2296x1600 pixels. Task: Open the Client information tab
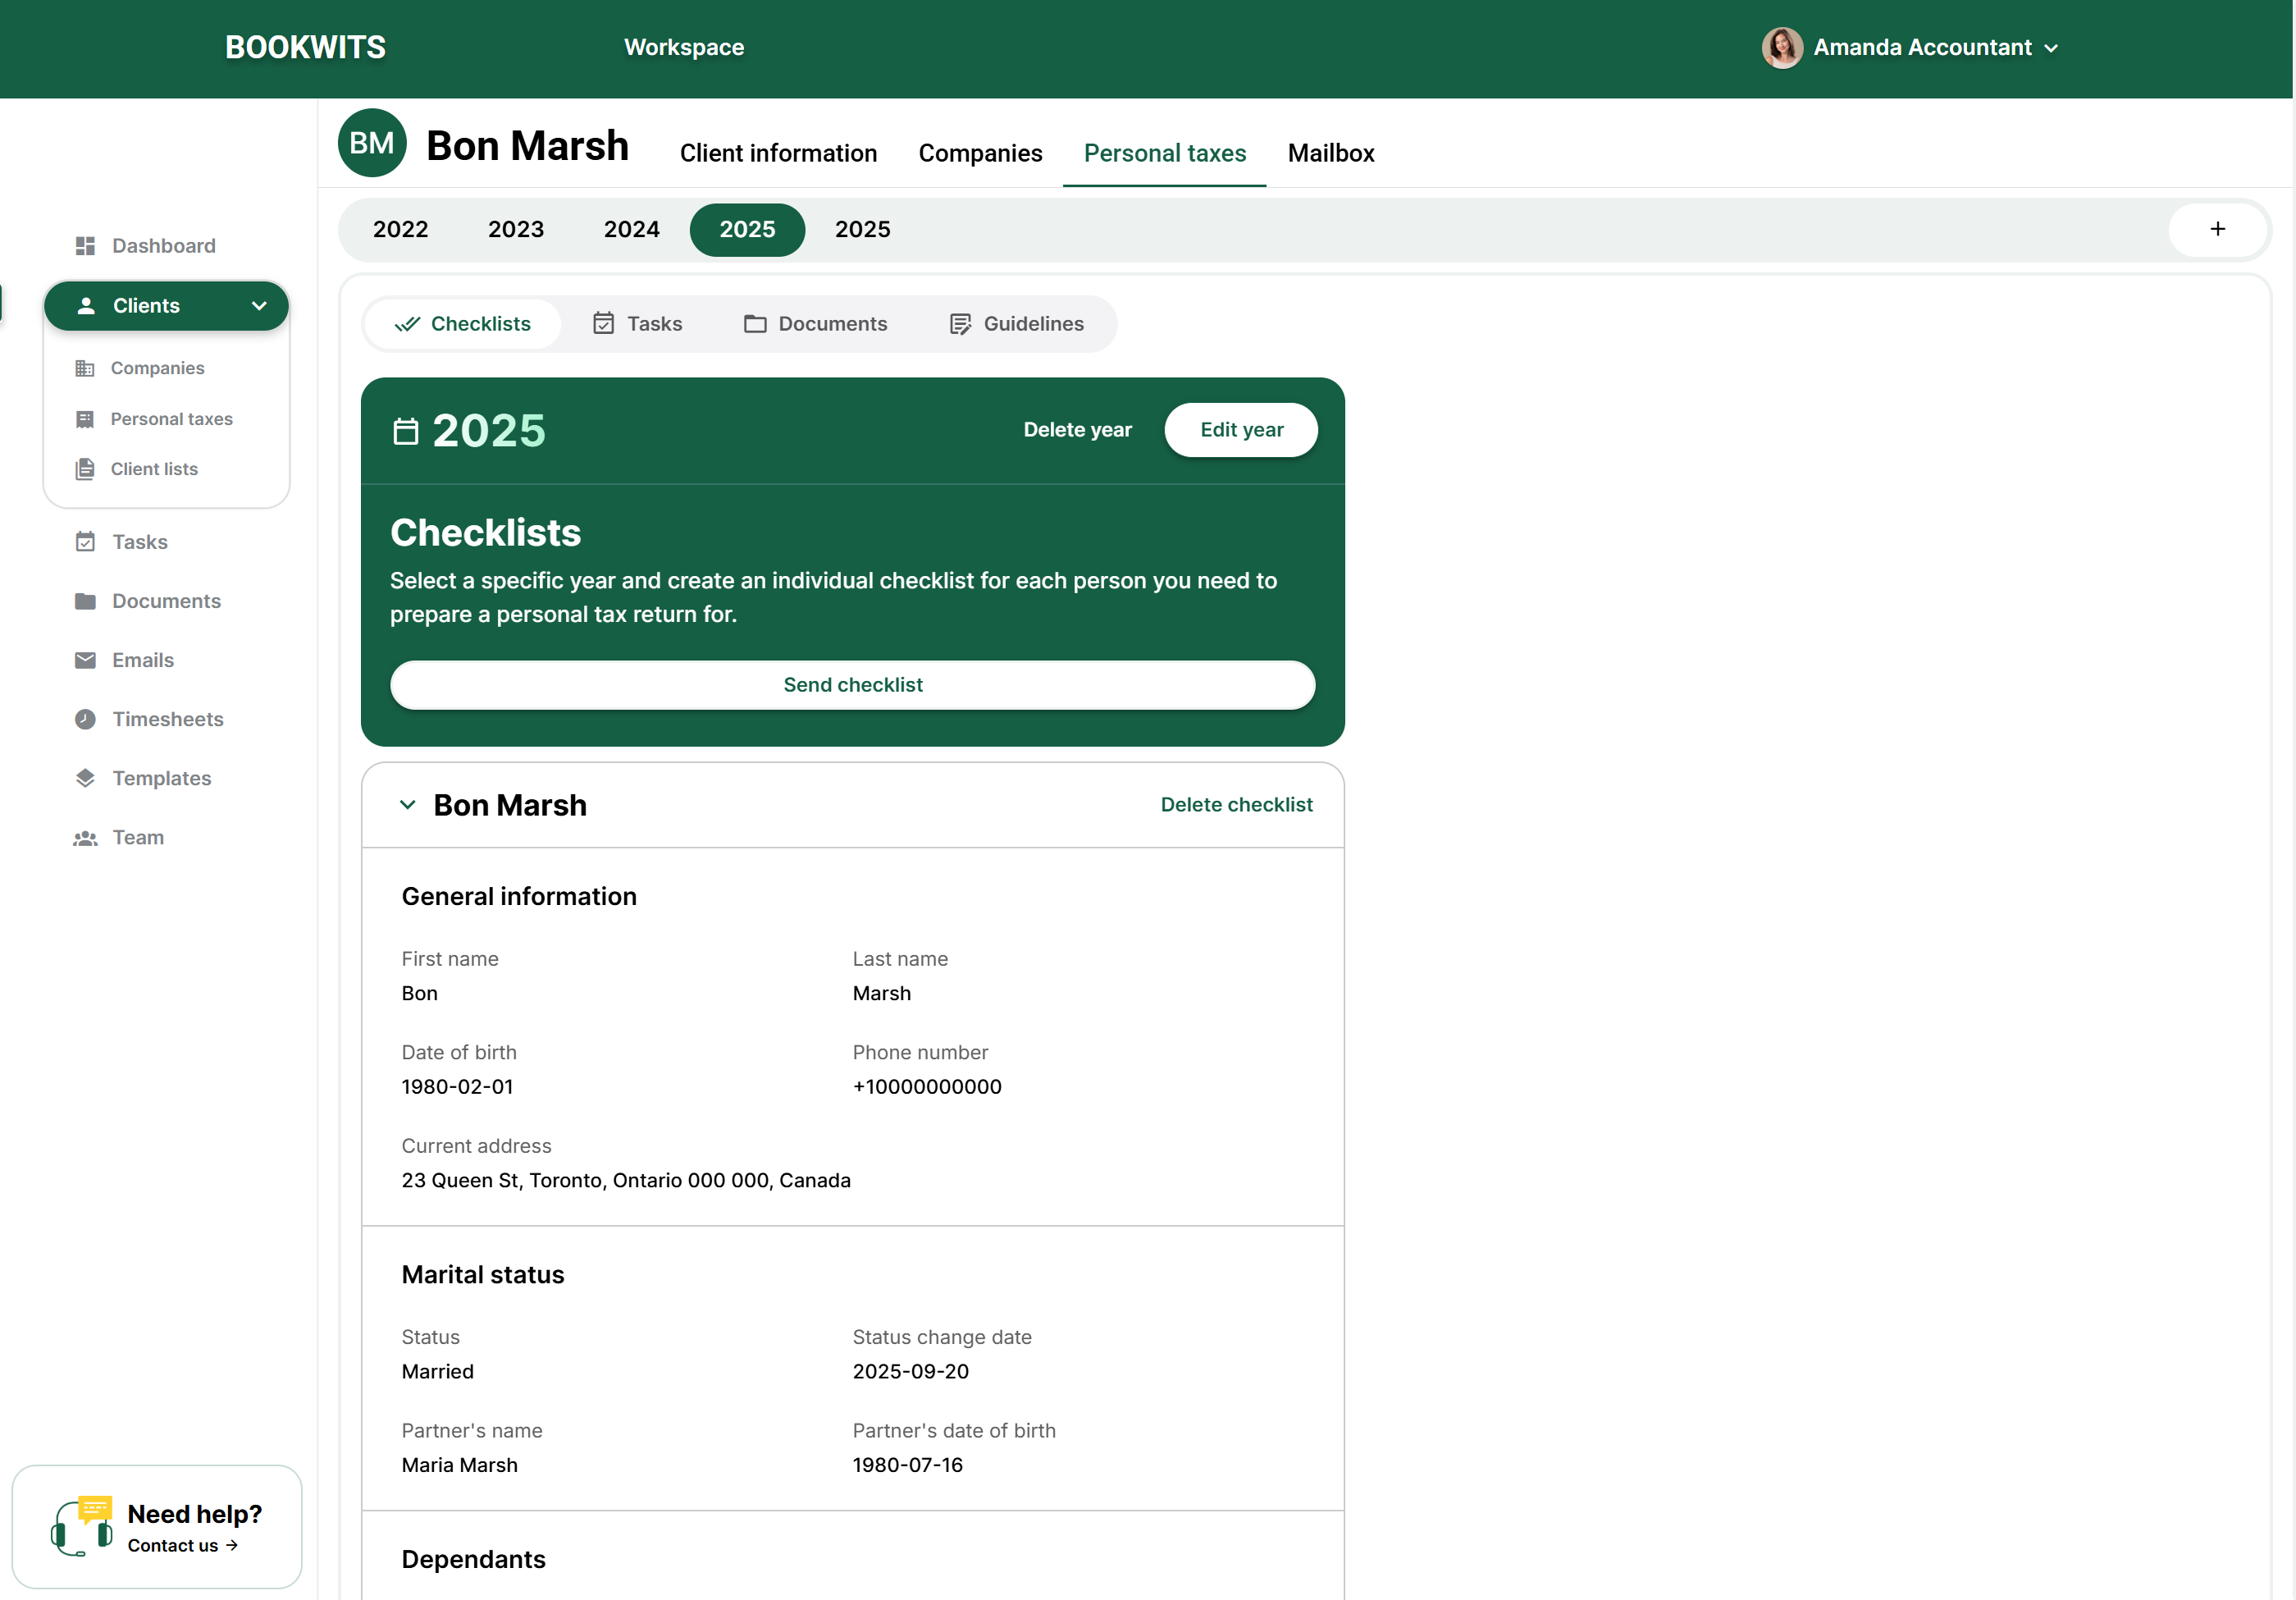(x=778, y=153)
